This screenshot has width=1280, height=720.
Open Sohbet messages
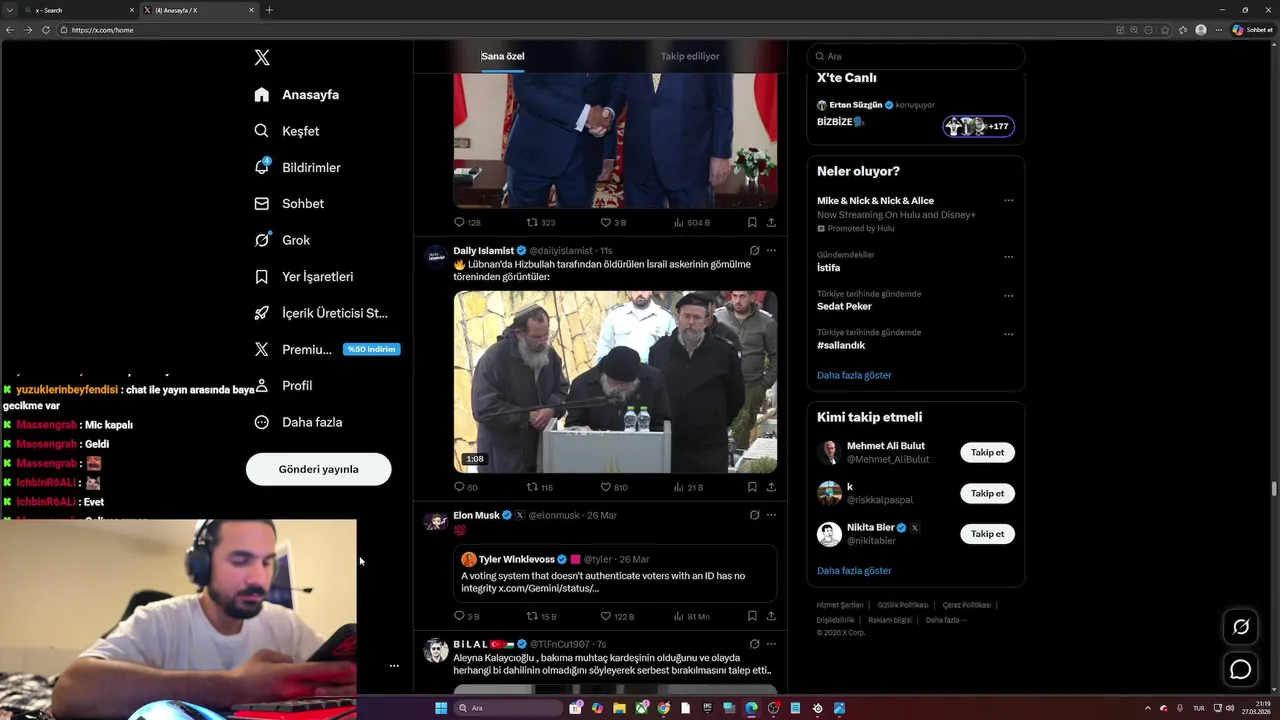(x=289, y=204)
